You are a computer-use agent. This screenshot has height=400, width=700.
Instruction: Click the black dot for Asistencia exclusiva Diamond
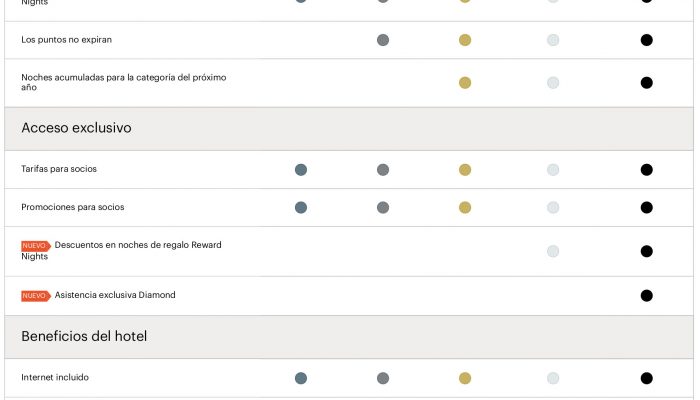click(646, 296)
